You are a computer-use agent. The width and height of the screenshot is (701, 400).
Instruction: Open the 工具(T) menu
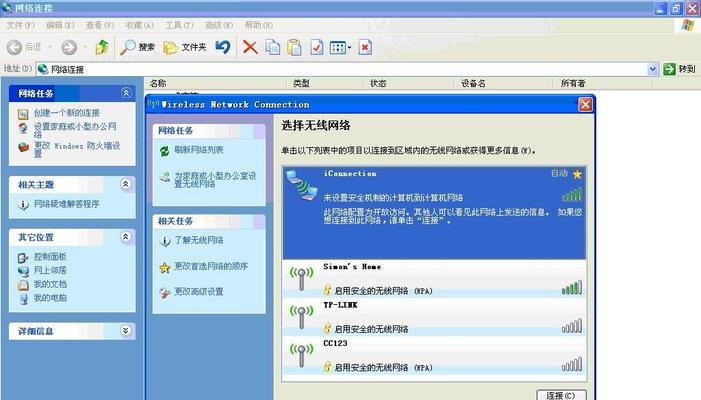[x=179, y=25]
